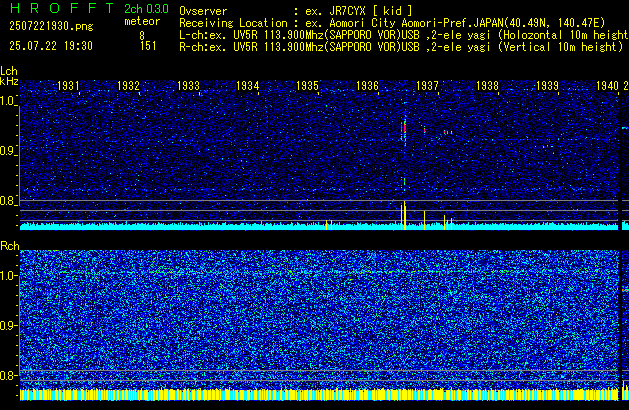Click the date stamp 25.07.22 19:30

(51, 46)
